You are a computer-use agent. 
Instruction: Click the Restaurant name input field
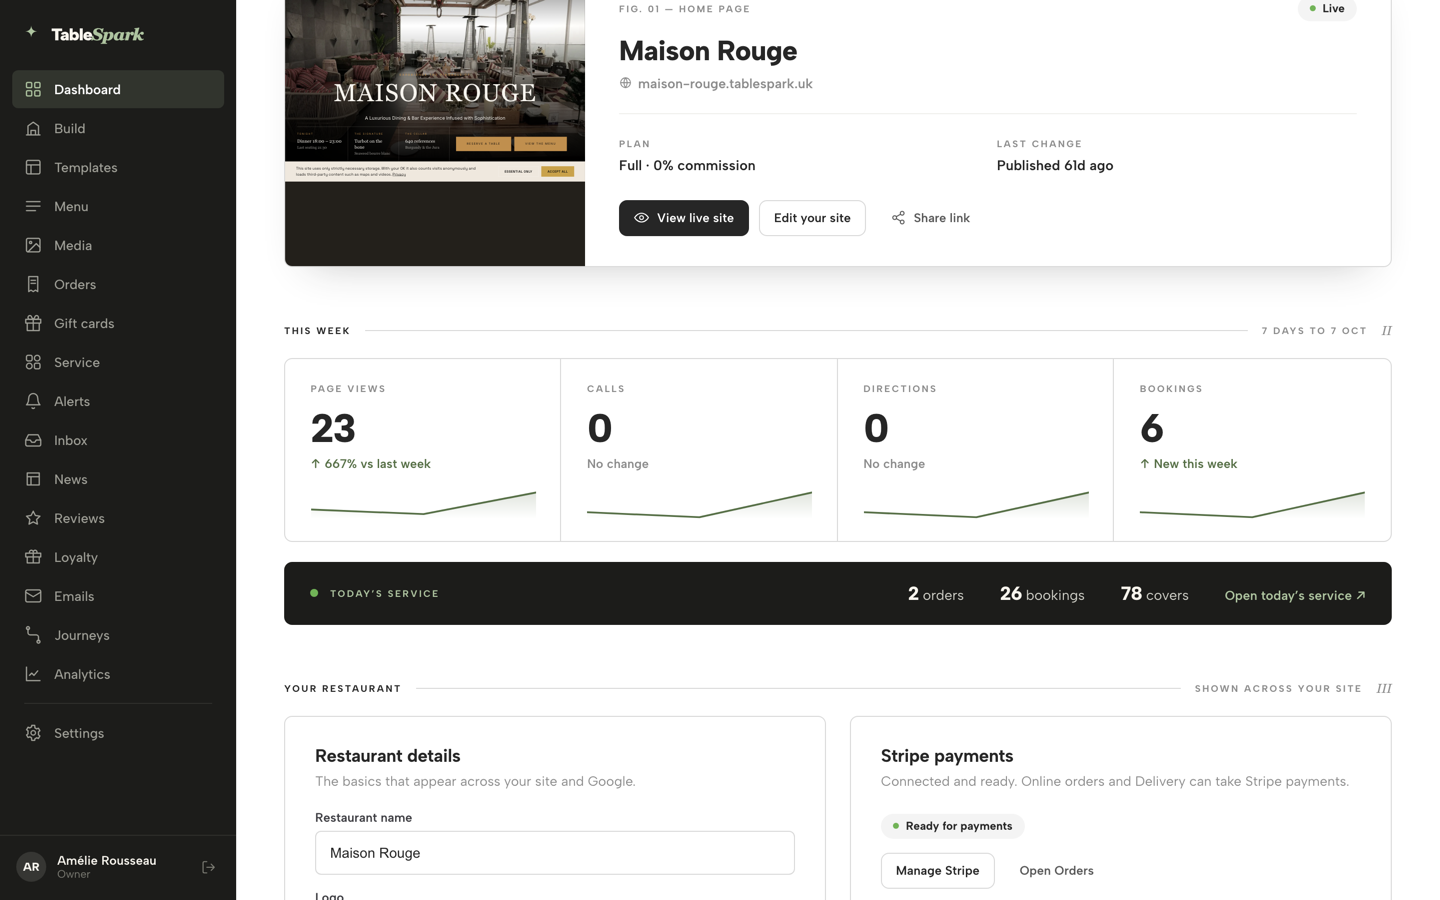[555, 853]
